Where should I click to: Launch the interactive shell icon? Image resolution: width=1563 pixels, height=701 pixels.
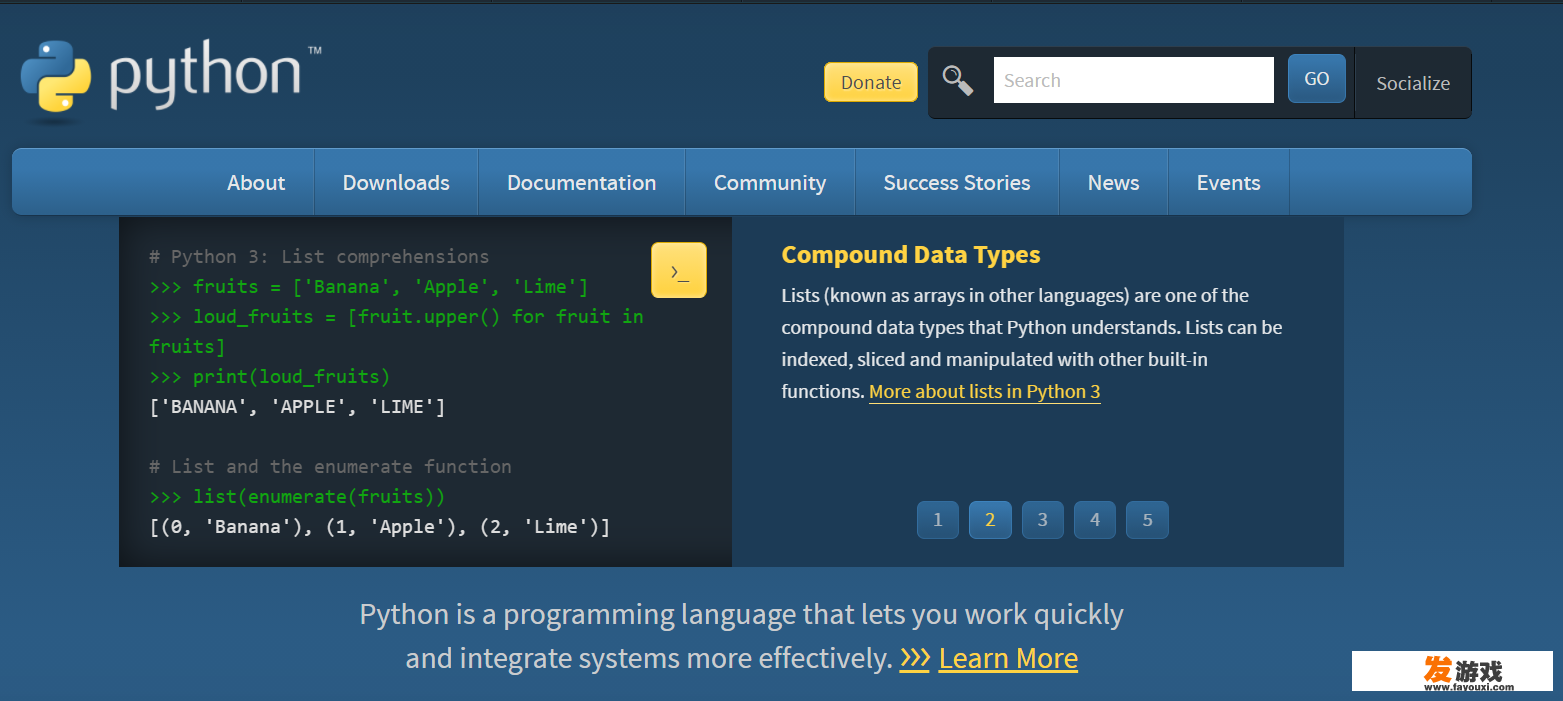[x=679, y=270]
